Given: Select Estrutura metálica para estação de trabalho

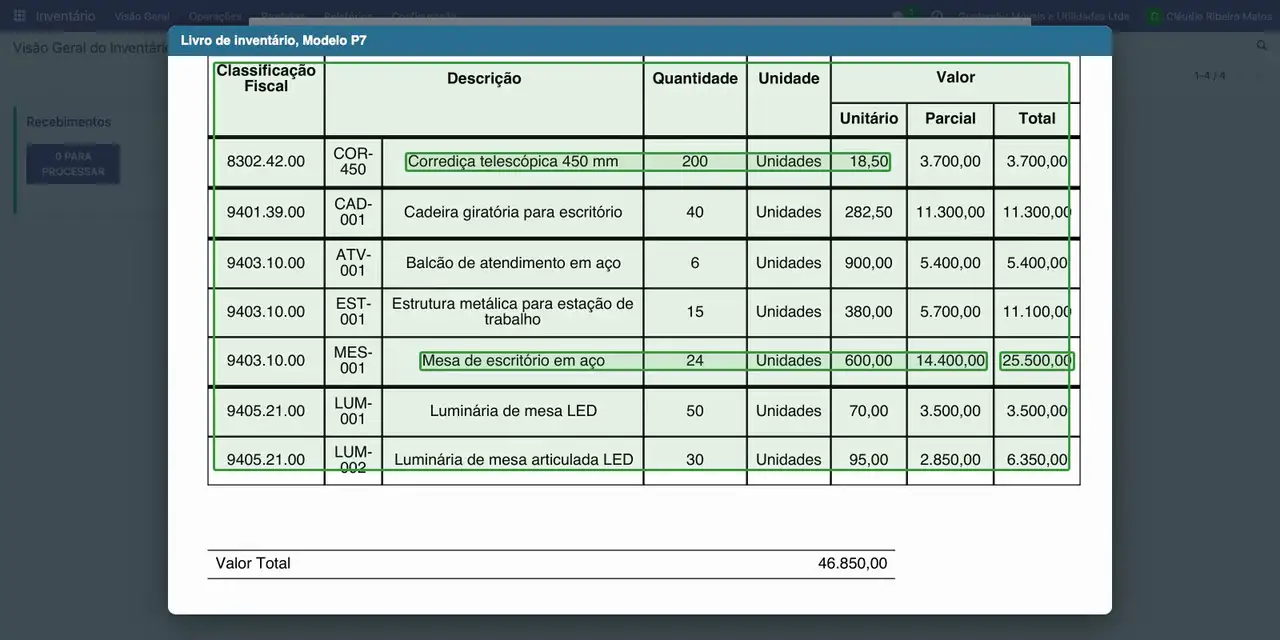Looking at the screenshot, I should click(x=513, y=311).
